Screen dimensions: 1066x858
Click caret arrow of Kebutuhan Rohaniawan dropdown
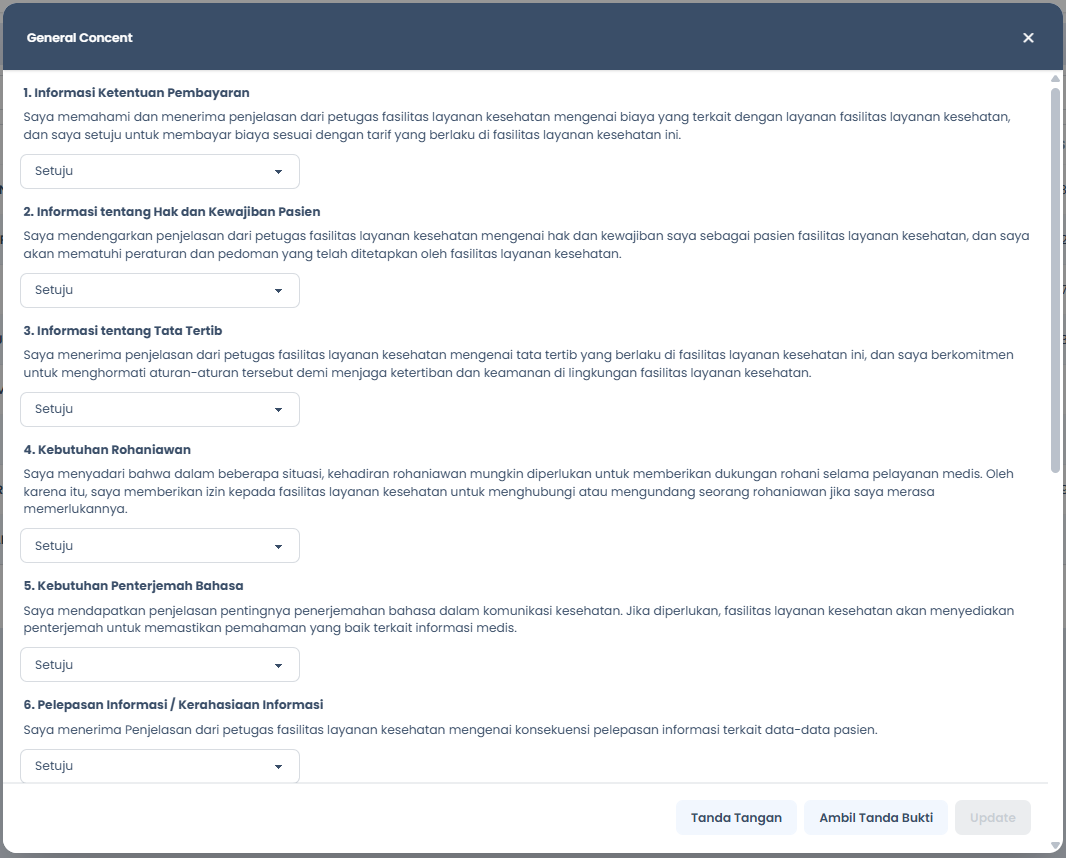(x=278, y=547)
